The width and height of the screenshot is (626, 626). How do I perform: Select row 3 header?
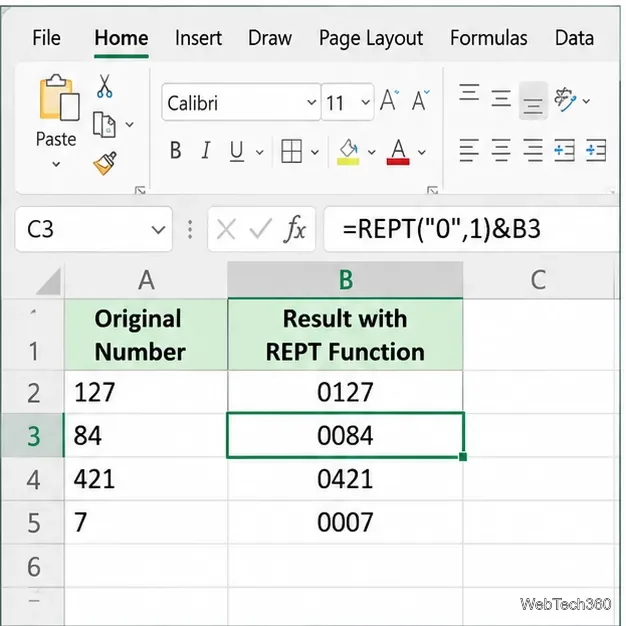[33, 436]
